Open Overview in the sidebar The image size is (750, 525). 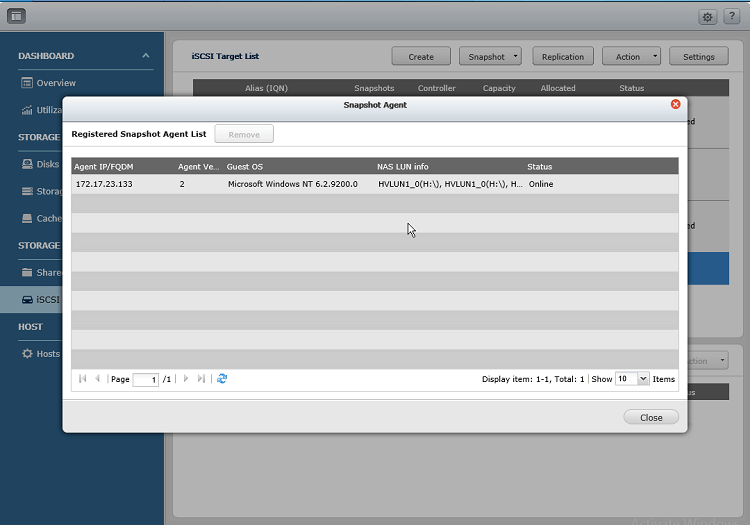tap(56, 83)
